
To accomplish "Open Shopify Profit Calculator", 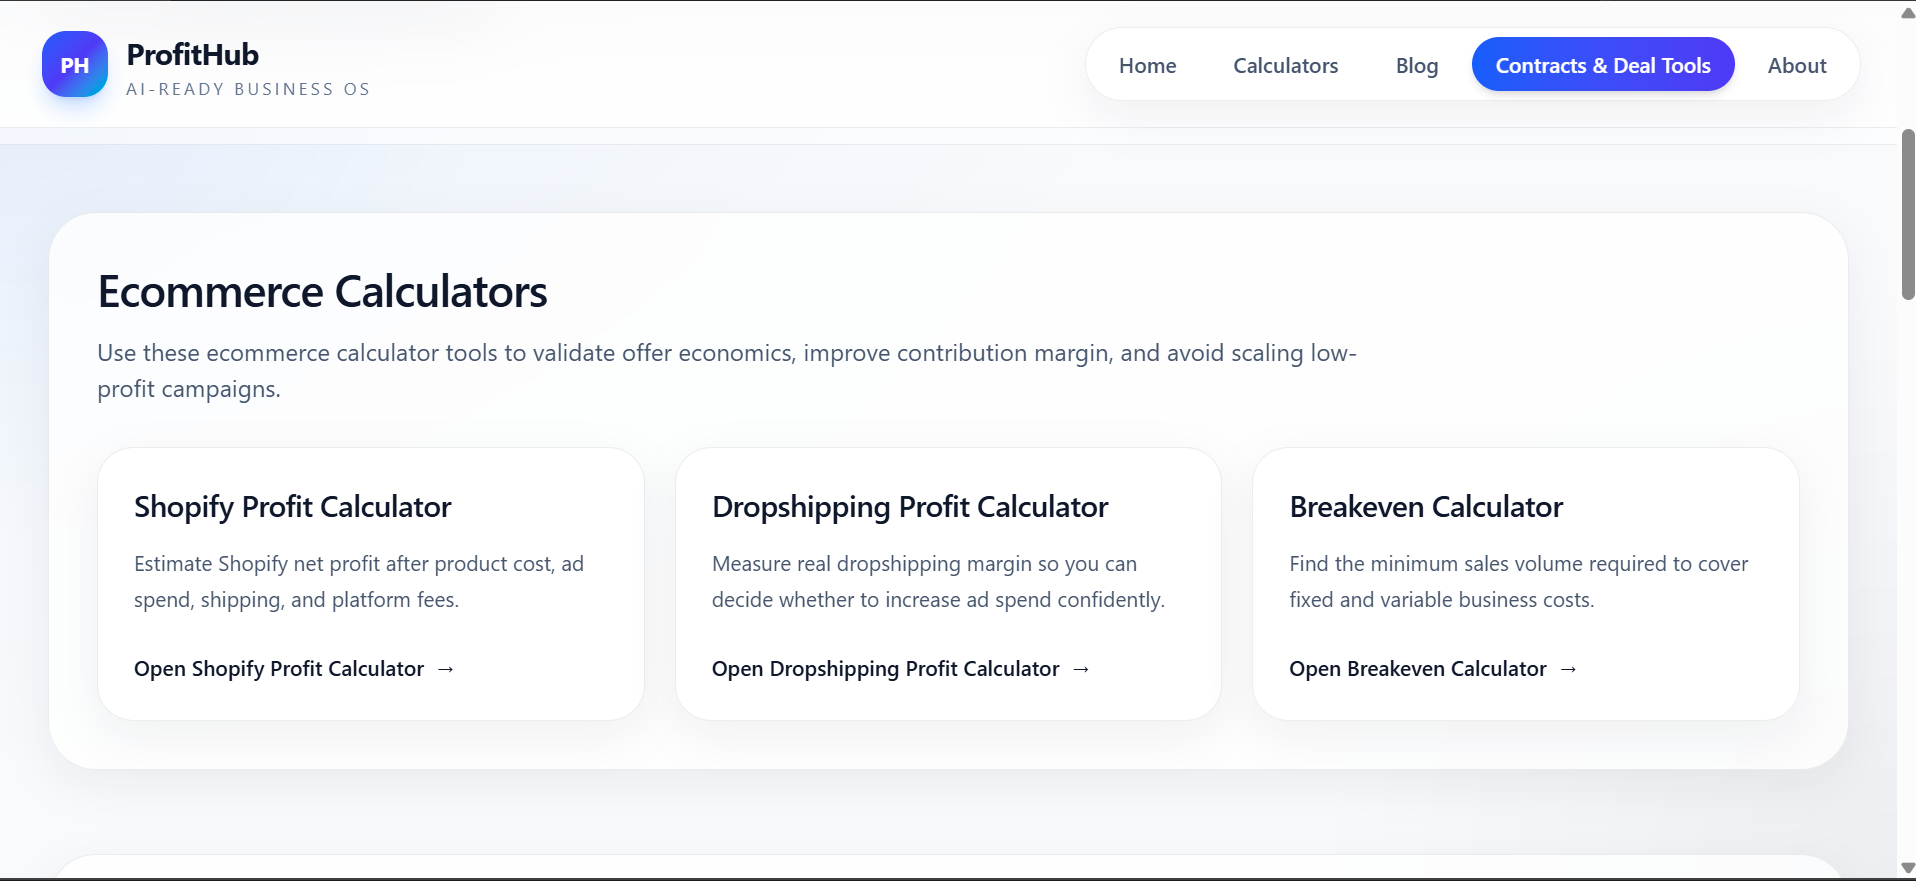I will [278, 668].
